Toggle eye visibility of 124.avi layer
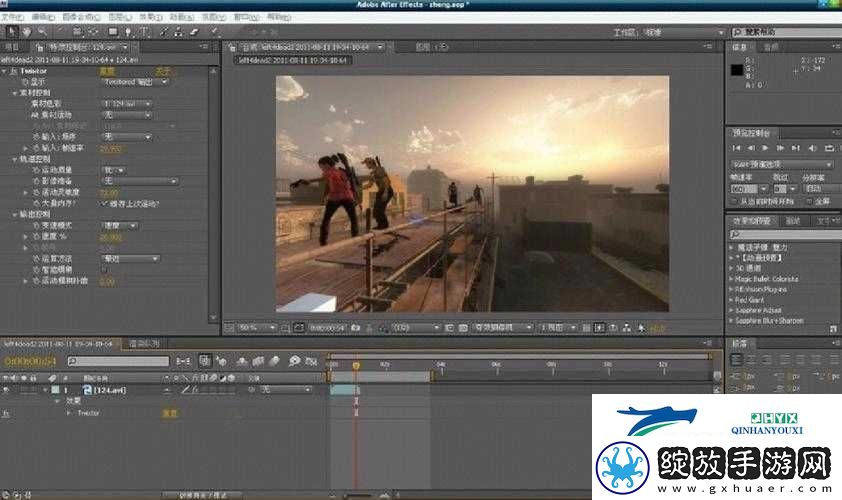This screenshot has width=842, height=500. point(6,390)
